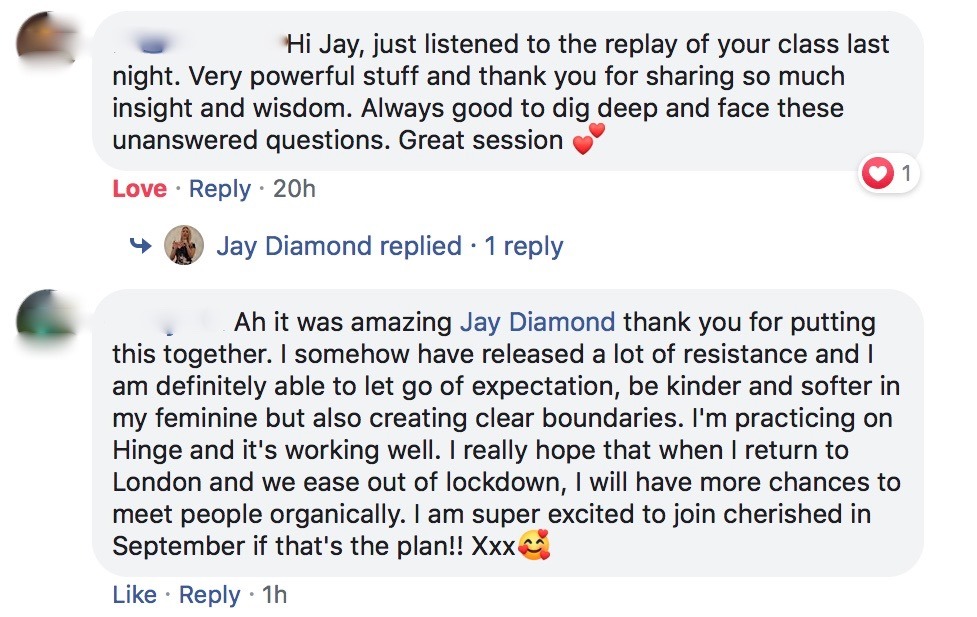
Task: Open the Jay Diamond mention in second comment
Action: point(537,322)
